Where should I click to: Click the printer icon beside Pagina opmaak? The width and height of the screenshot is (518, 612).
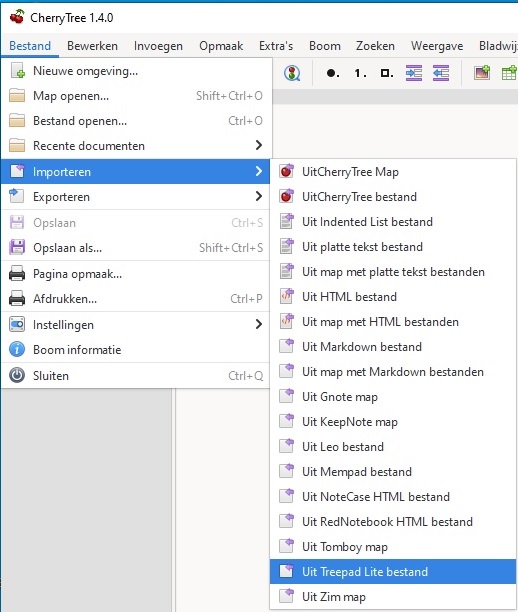click(x=17, y=274)
